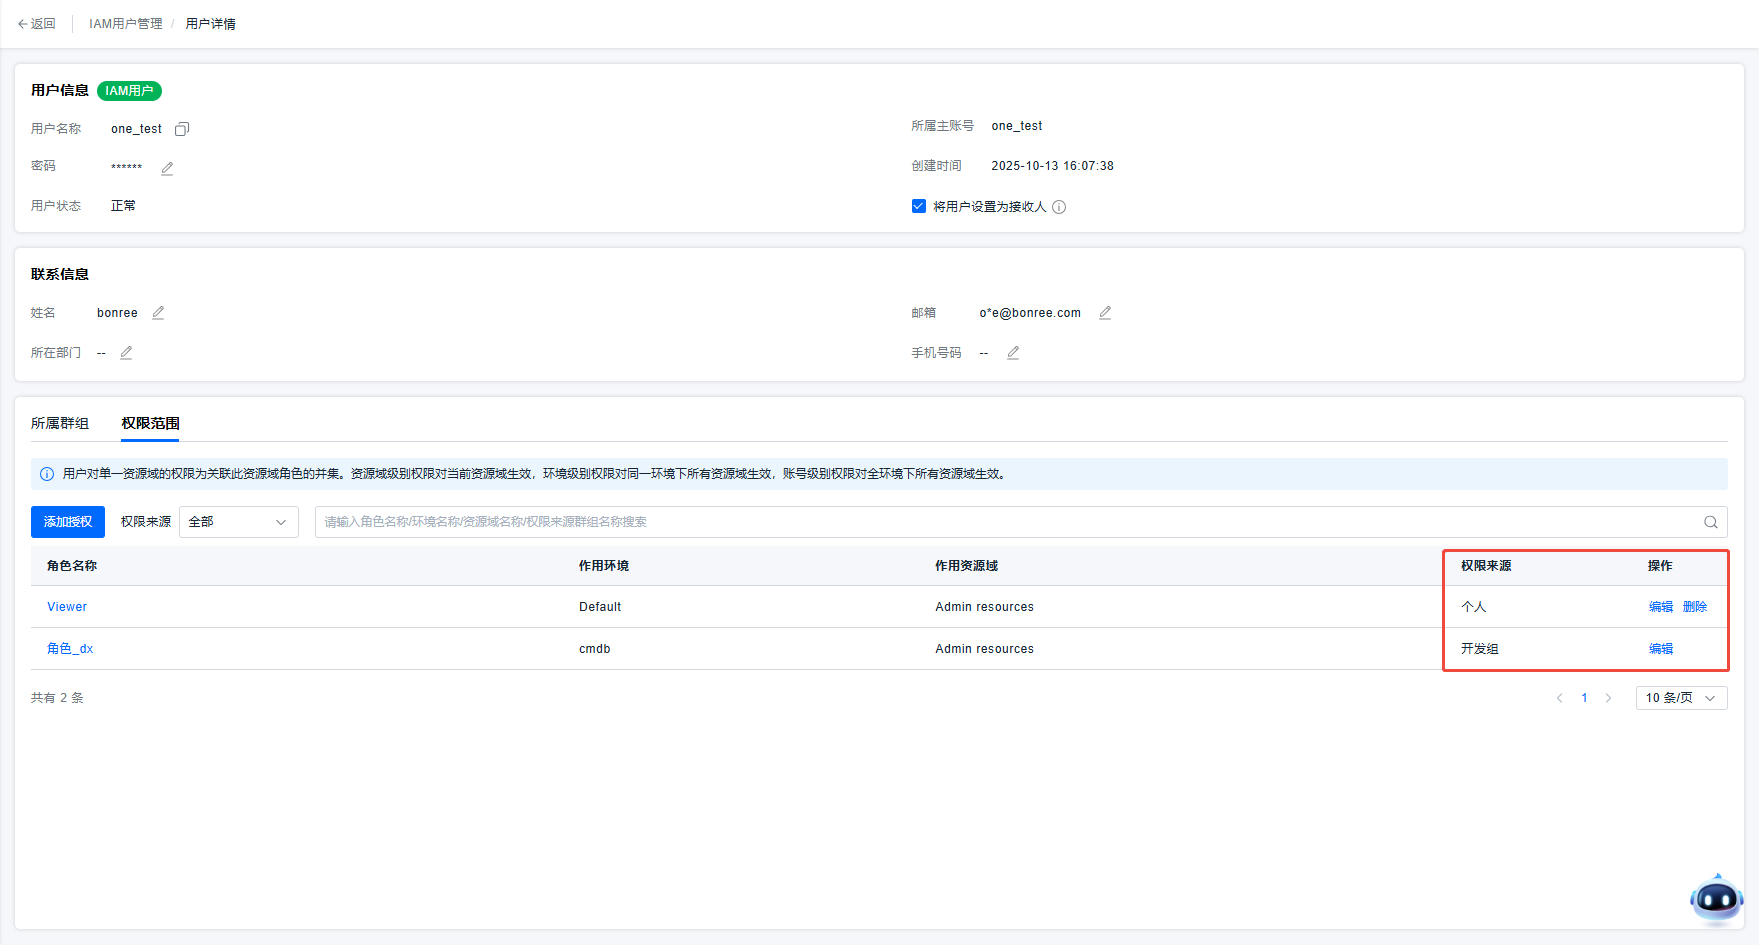Edit the 角色_dx row authorization
1759x945 pixels.
tap(1660, 649)
